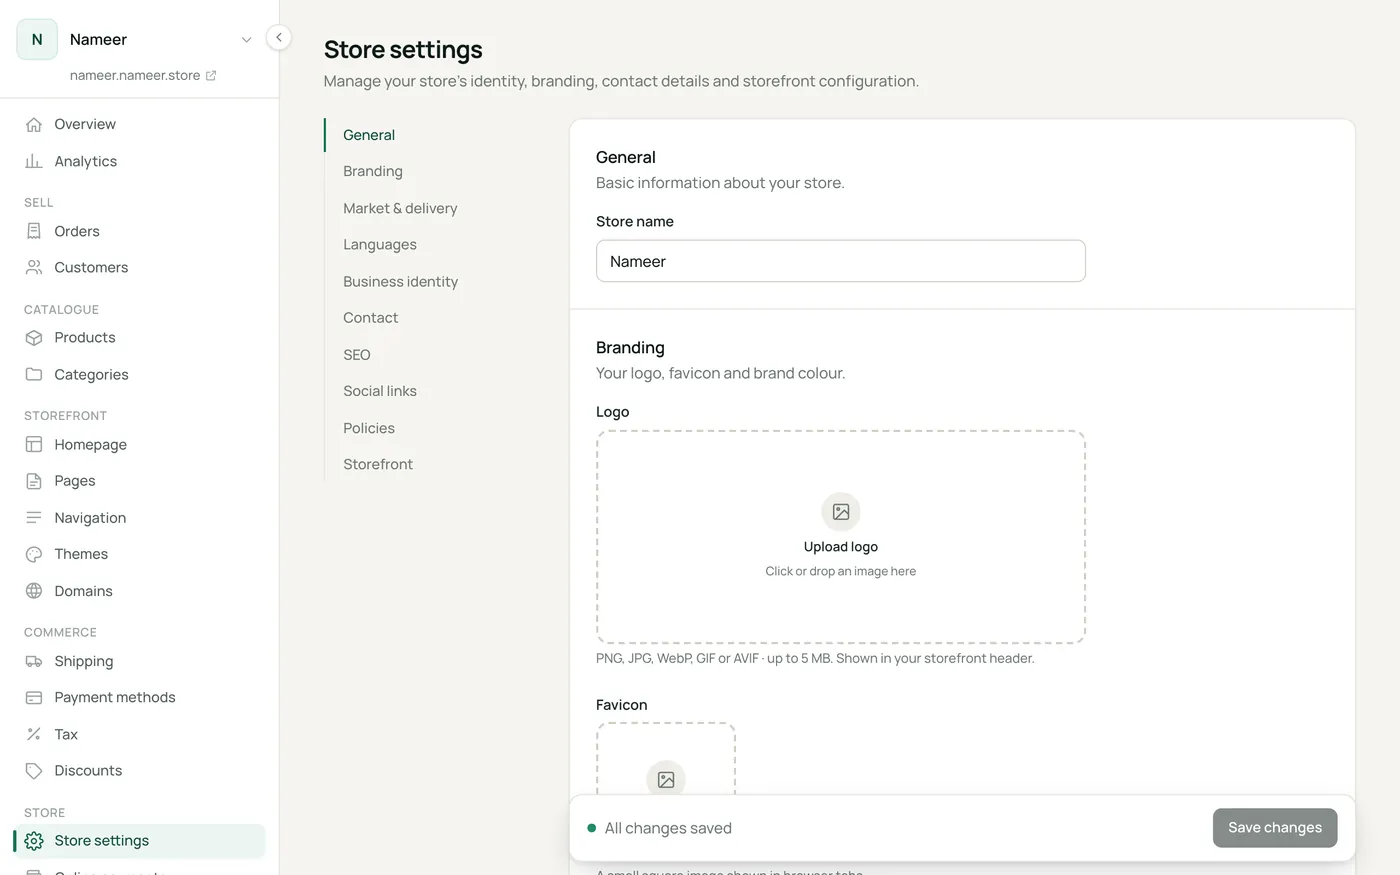Switch to the Branding settings section
This screenshot has width=1400, height=875.
373,171
